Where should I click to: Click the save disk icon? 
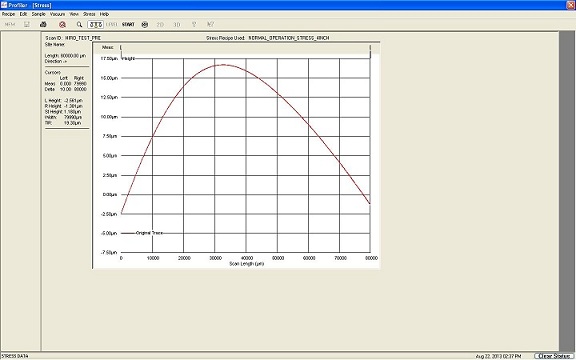pos(27,25)
